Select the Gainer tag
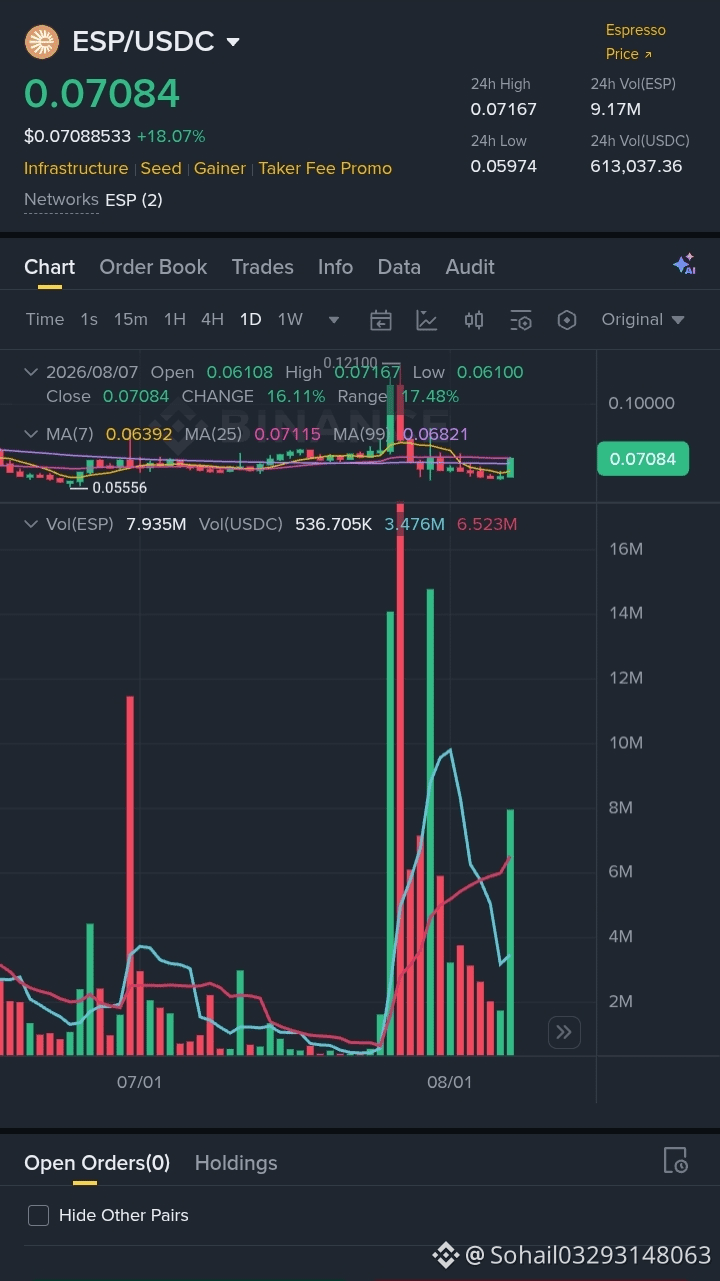 tap(220, 168)
